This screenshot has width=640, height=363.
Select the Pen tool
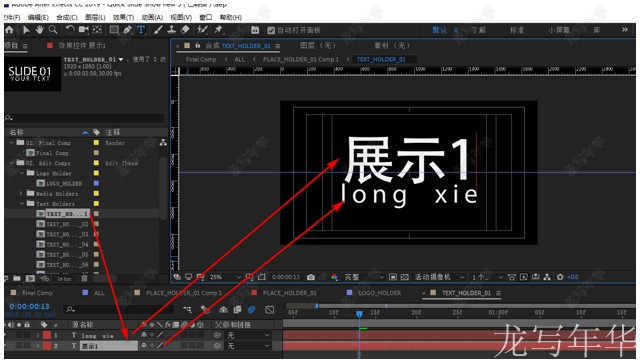tap(127, 30)
